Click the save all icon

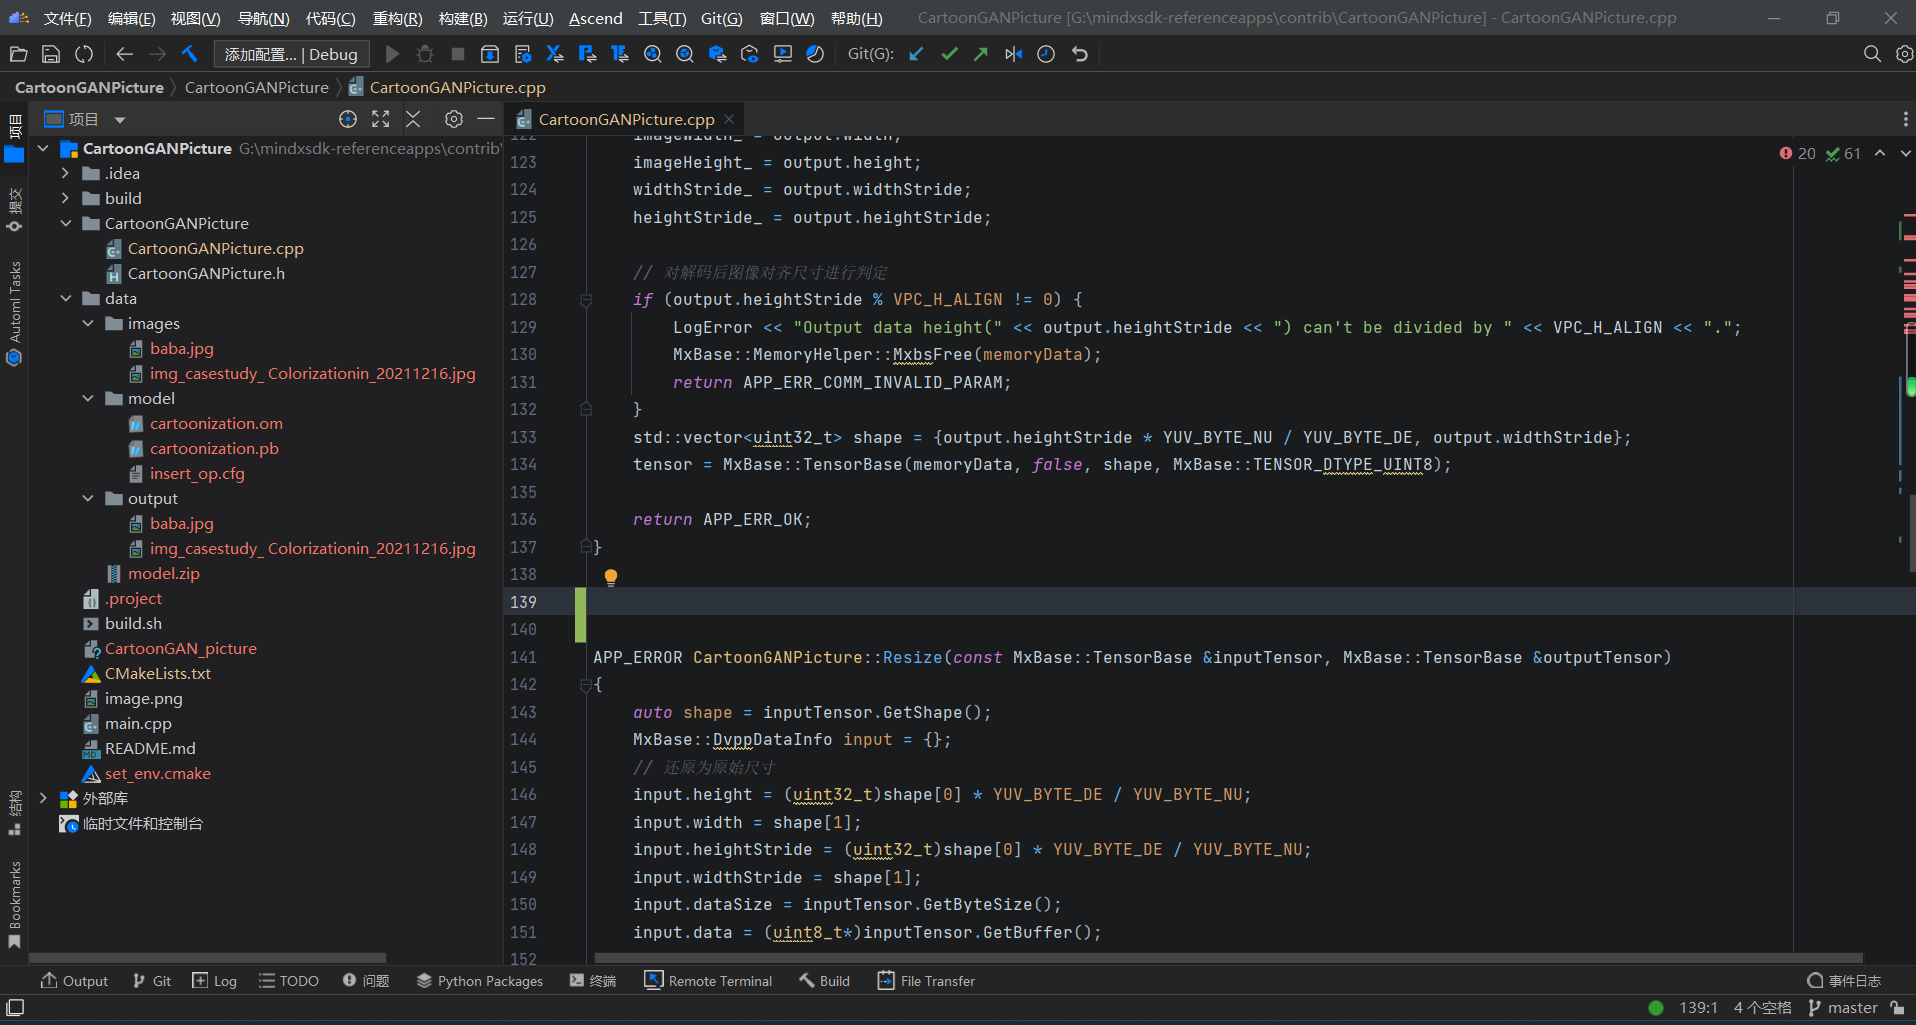[x=51, y=54]
